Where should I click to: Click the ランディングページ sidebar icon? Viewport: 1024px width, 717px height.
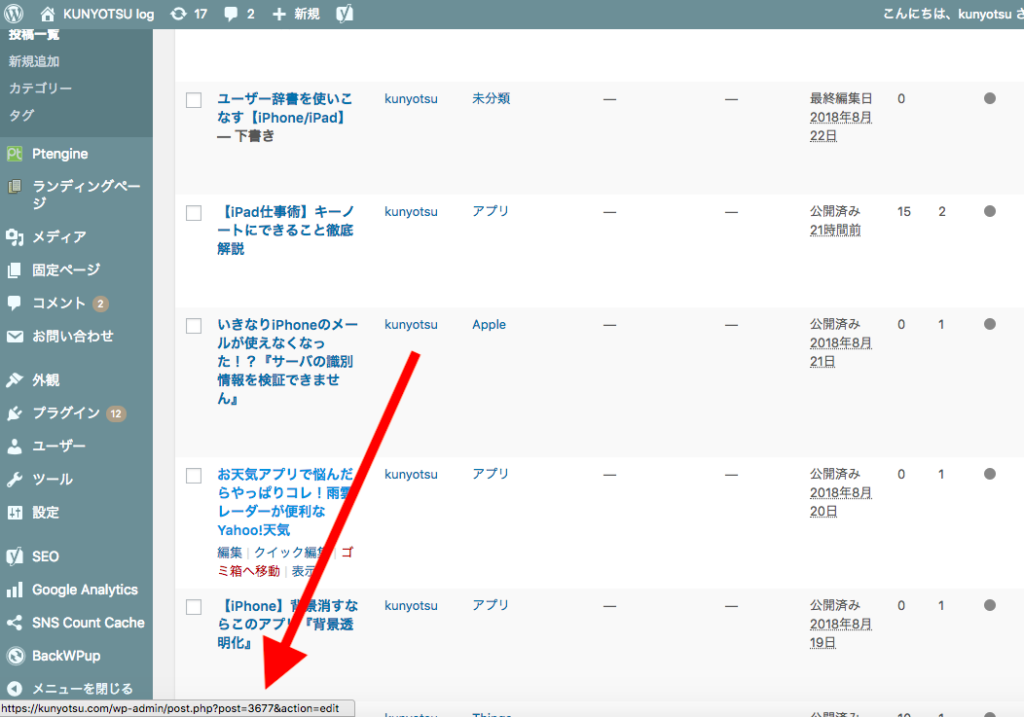coord(14,187)
